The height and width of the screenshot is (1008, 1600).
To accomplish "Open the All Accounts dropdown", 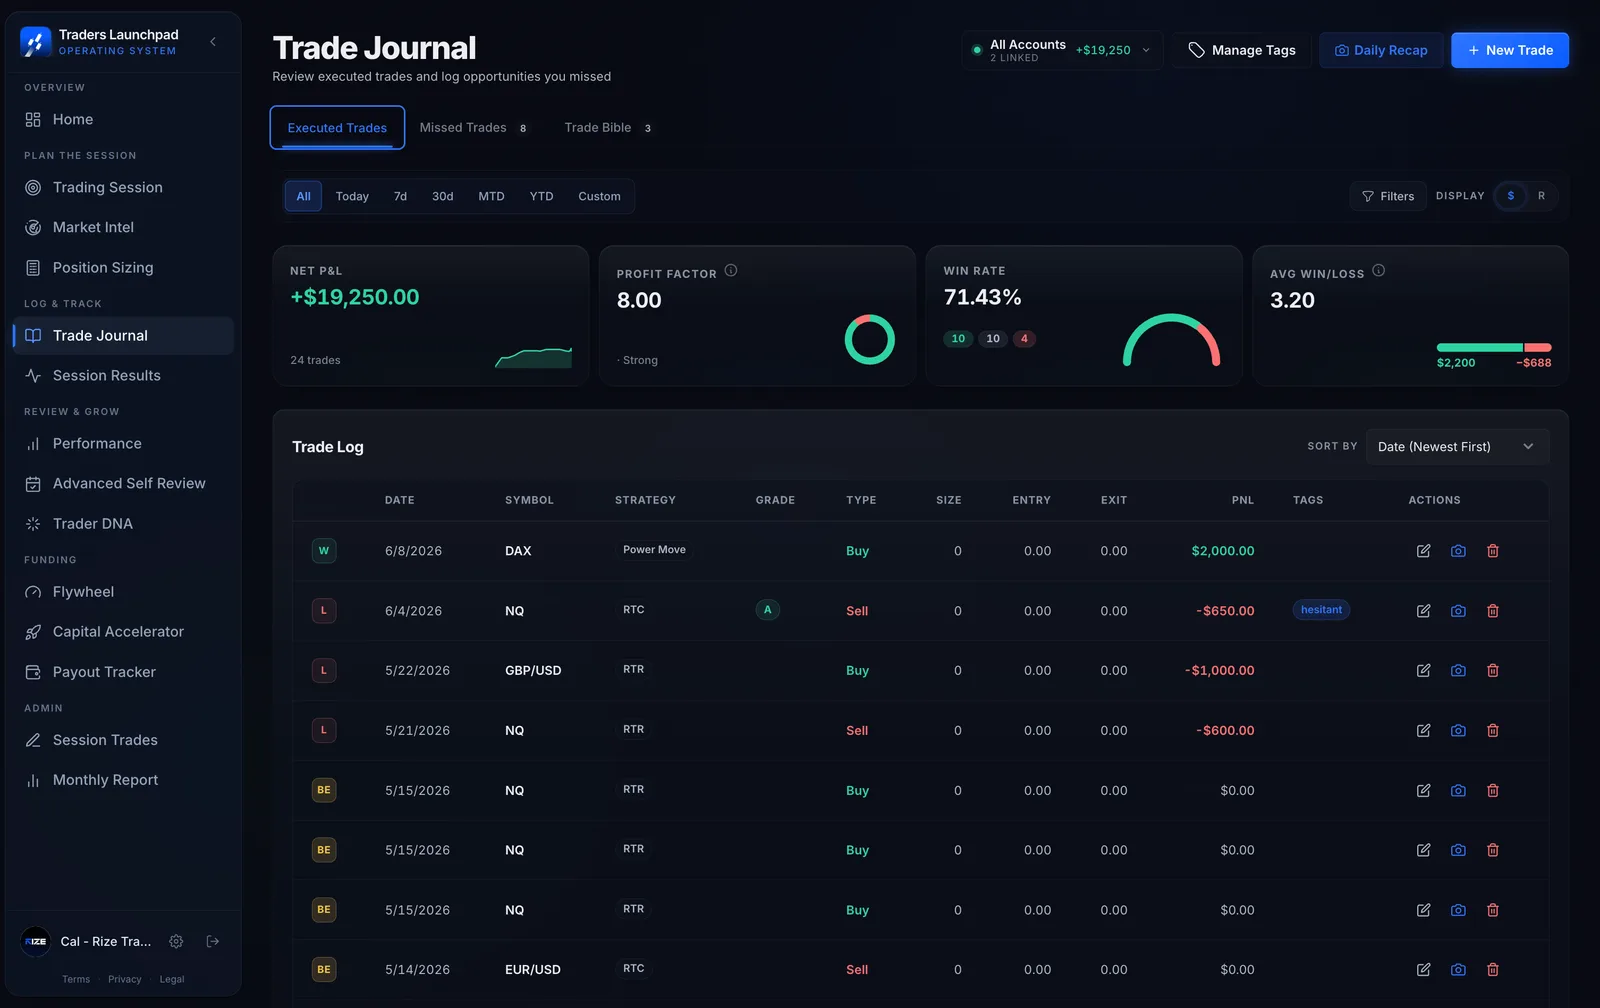I will coord(1062,50).
